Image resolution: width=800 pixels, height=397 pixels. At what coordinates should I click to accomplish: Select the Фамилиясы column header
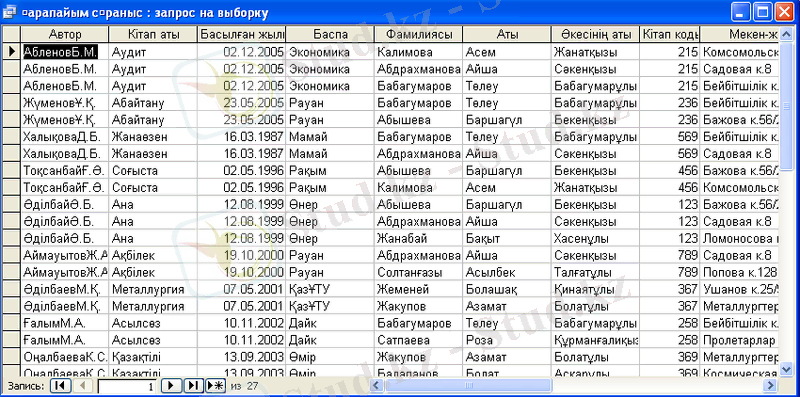[418, 34]
